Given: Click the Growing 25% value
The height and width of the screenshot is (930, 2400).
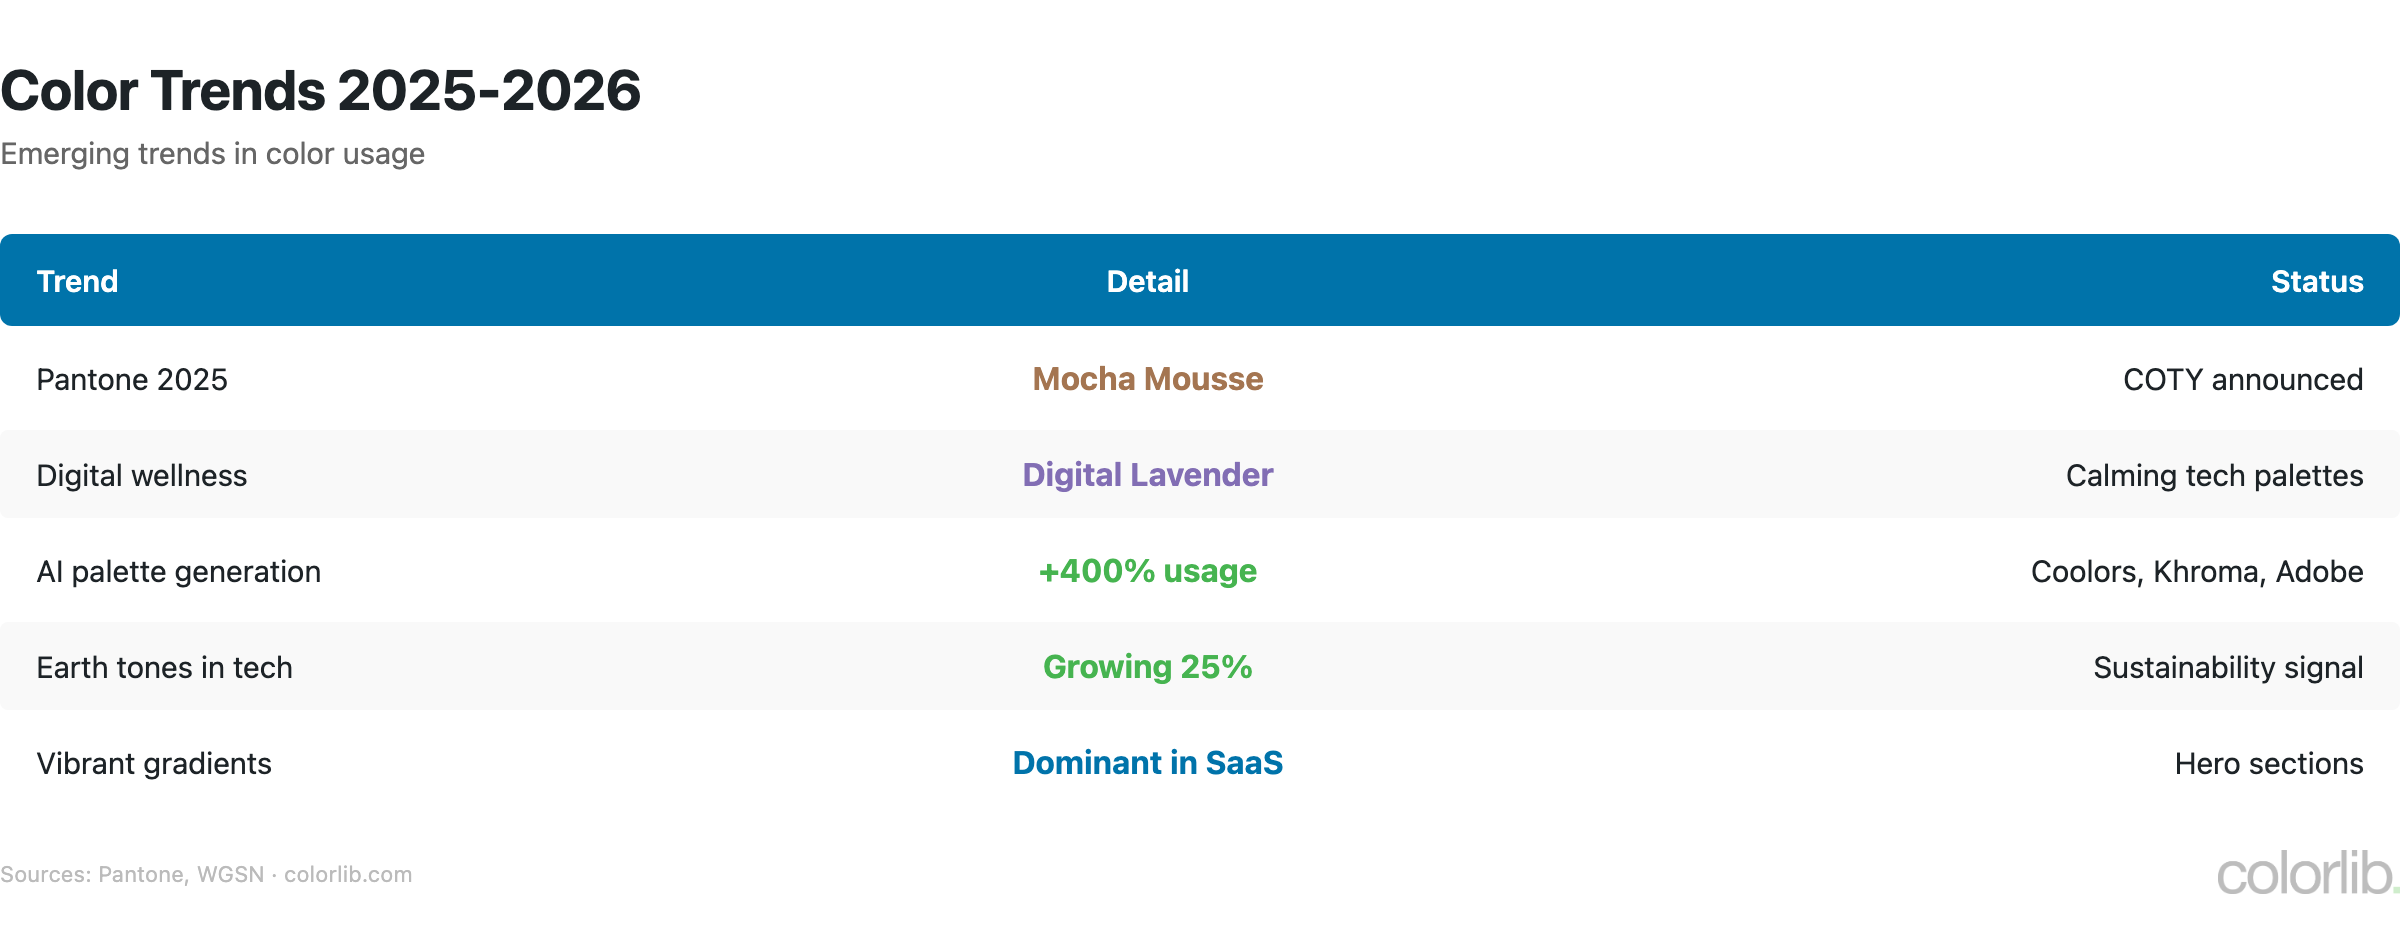Looking at the screenshot, I should click(1147, 667).
